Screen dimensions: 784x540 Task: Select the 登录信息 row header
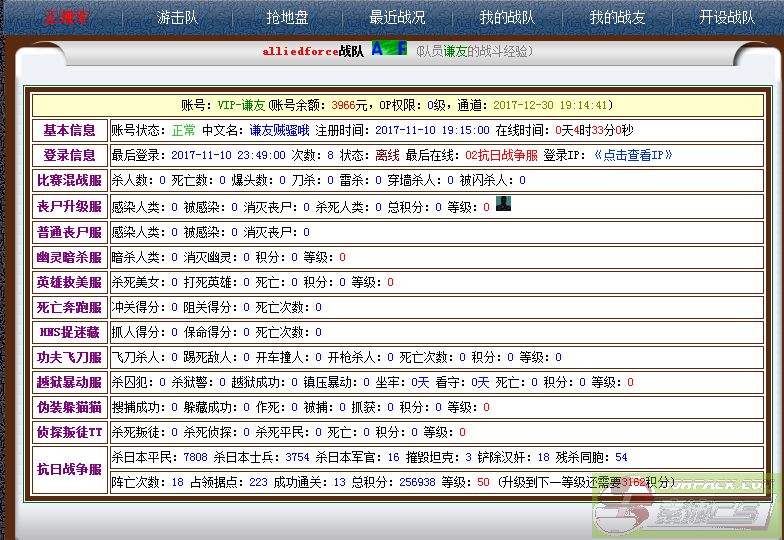pos(69,155)
